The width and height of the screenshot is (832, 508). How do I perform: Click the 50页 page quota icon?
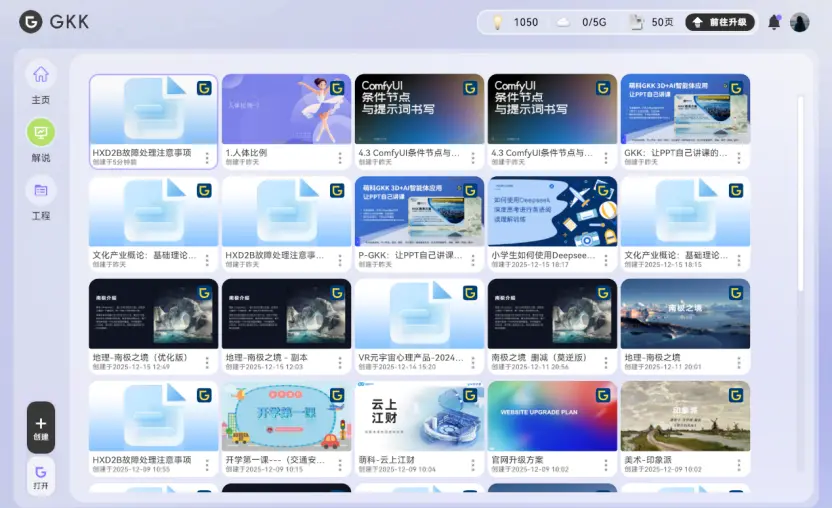pyautogui.click(x=634, y=22)
